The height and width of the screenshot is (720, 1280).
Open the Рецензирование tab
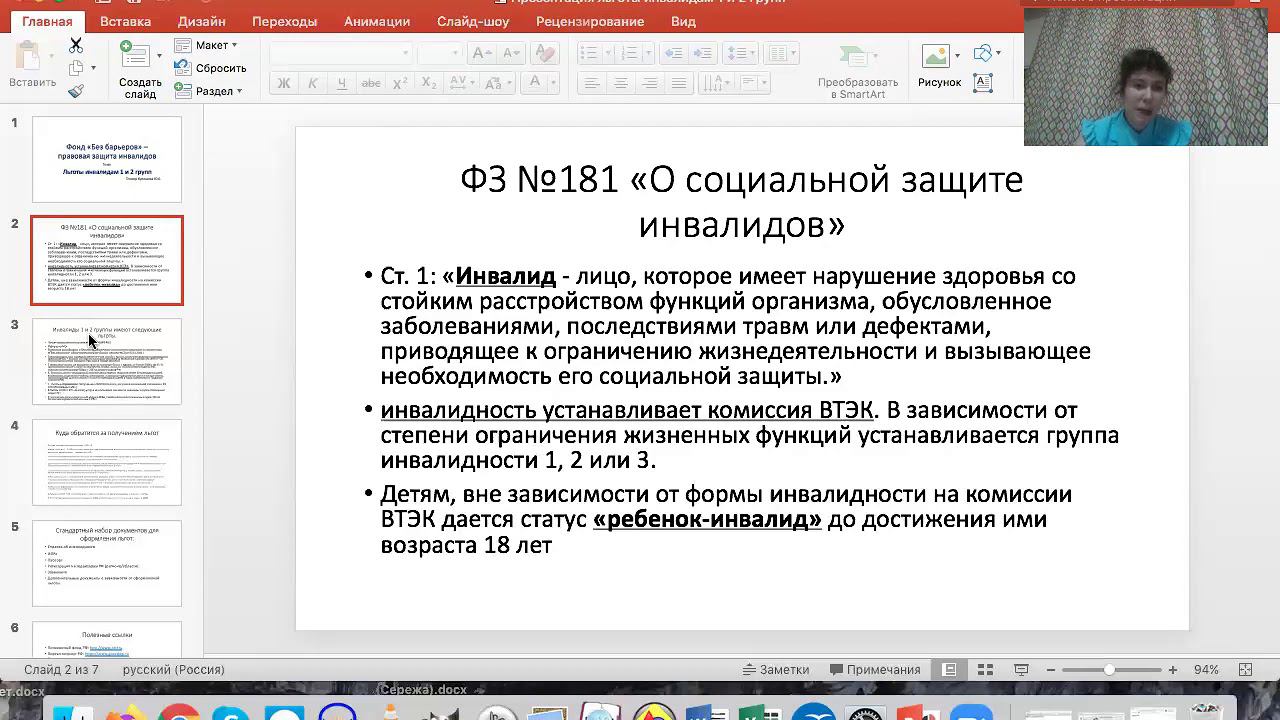click(x=590, y=21)
